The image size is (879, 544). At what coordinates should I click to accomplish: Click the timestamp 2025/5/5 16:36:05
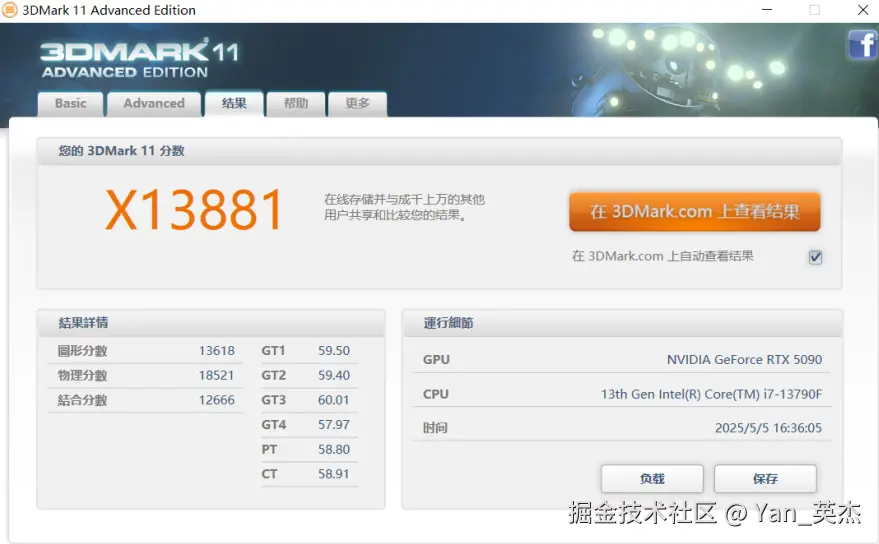768,428
